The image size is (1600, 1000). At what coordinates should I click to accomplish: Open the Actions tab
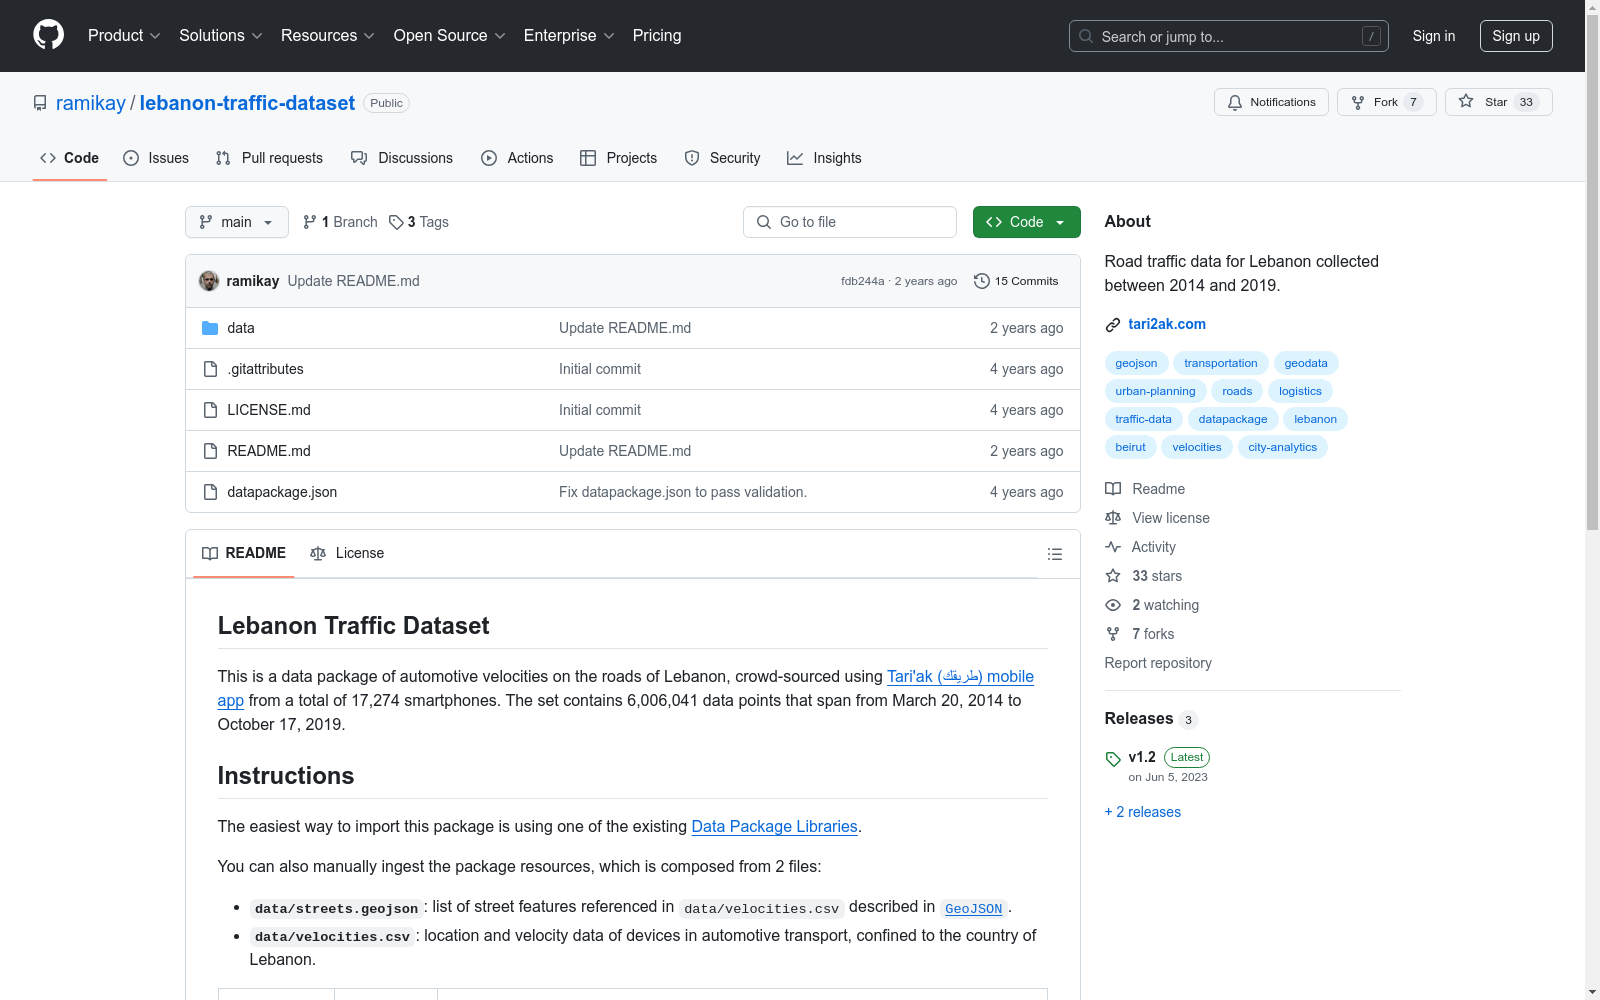(517, 158)
